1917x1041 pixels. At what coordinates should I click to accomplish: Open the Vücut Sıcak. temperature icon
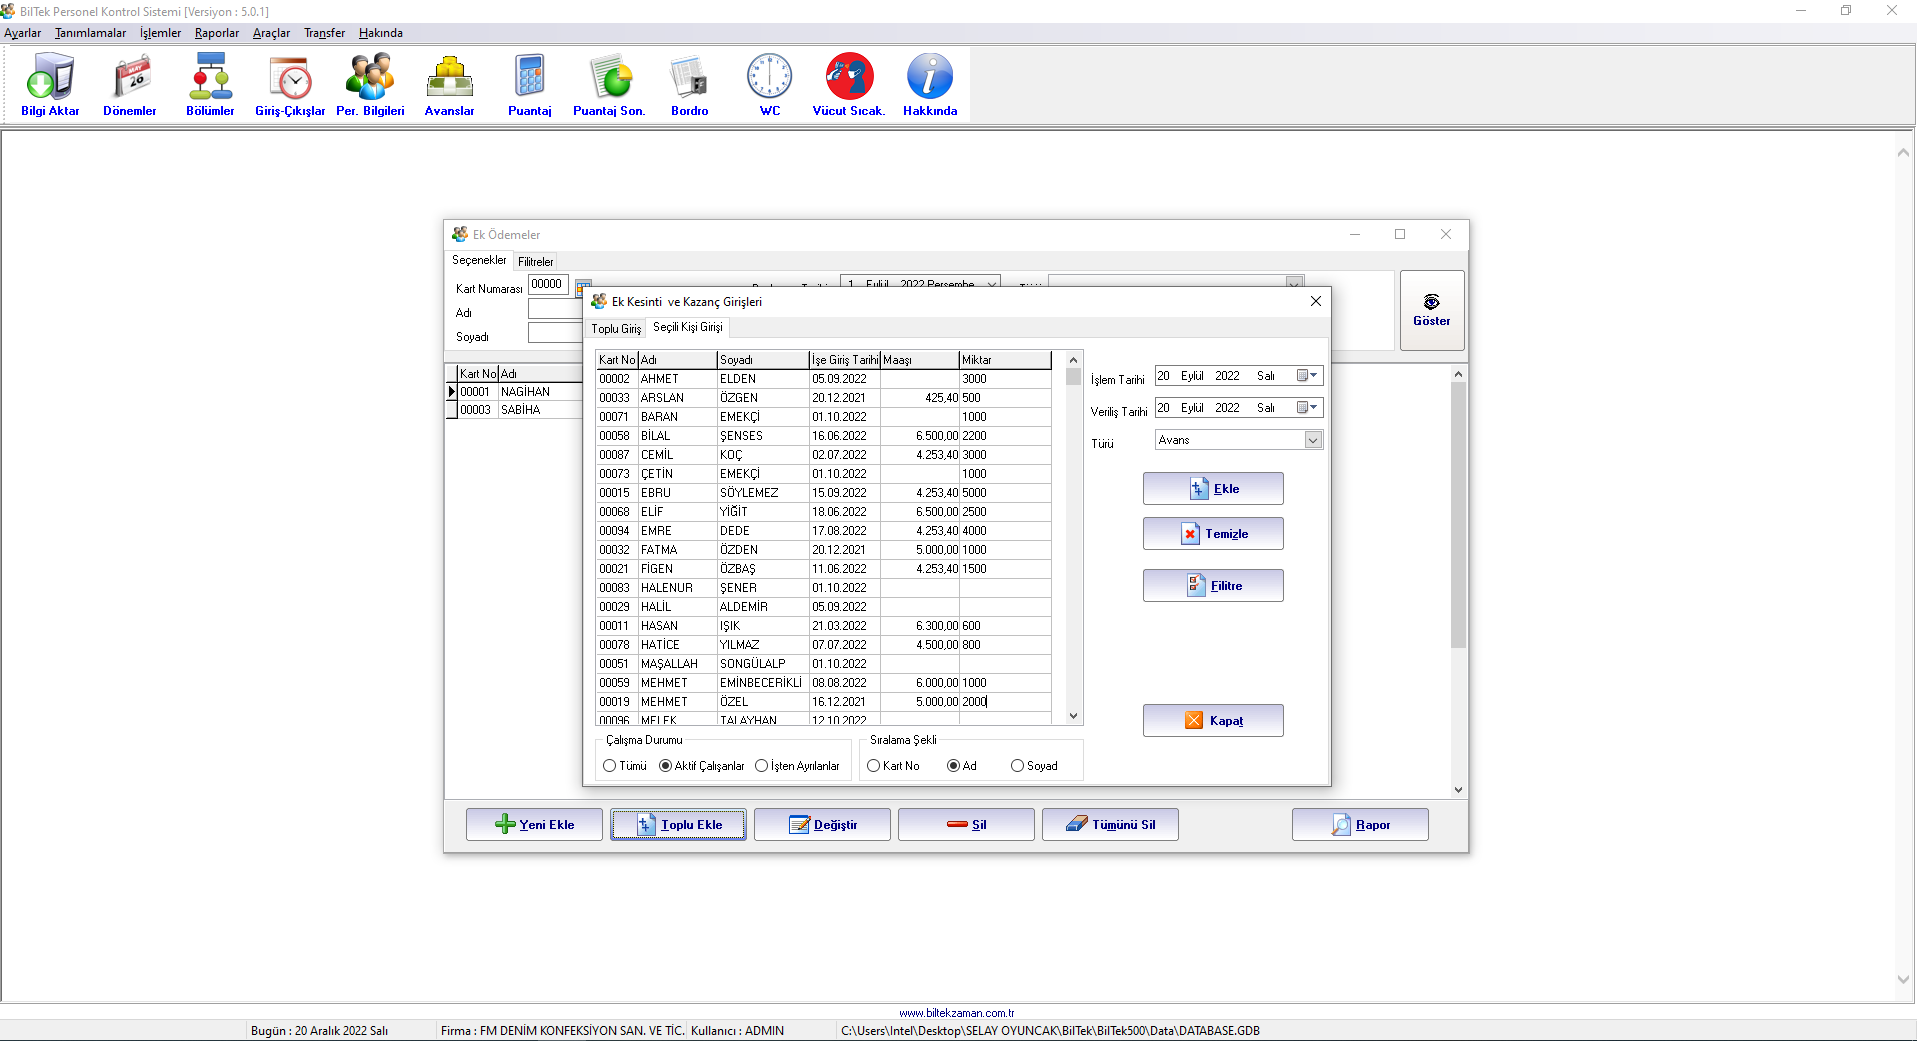coord(849,85)
